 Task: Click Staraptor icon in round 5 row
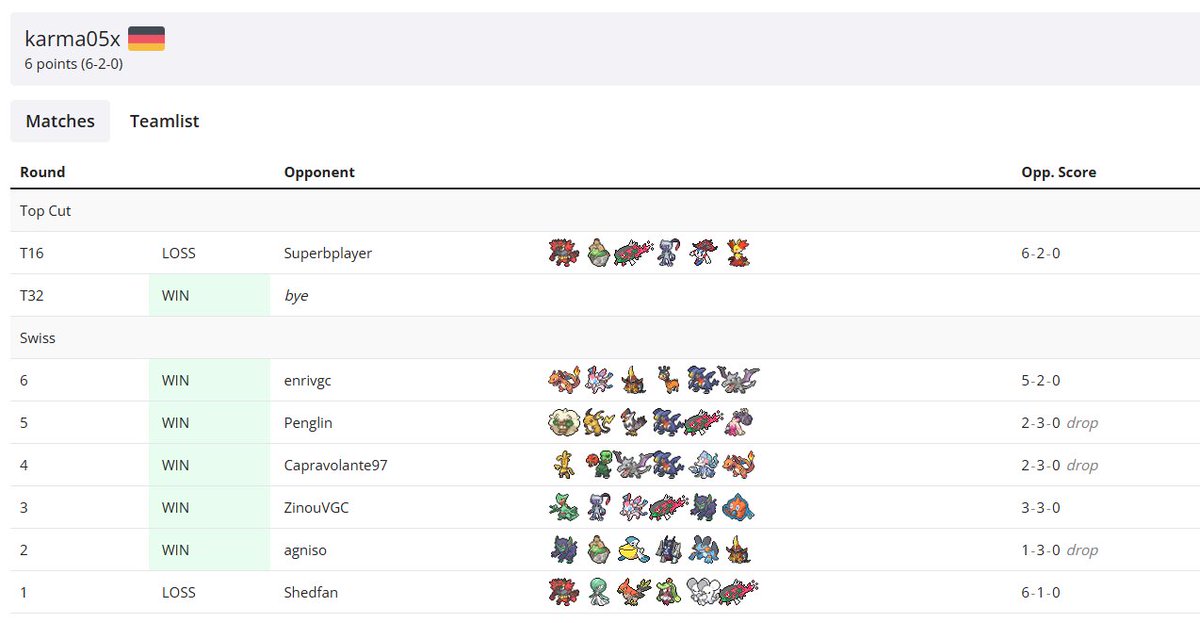[633, 422]
